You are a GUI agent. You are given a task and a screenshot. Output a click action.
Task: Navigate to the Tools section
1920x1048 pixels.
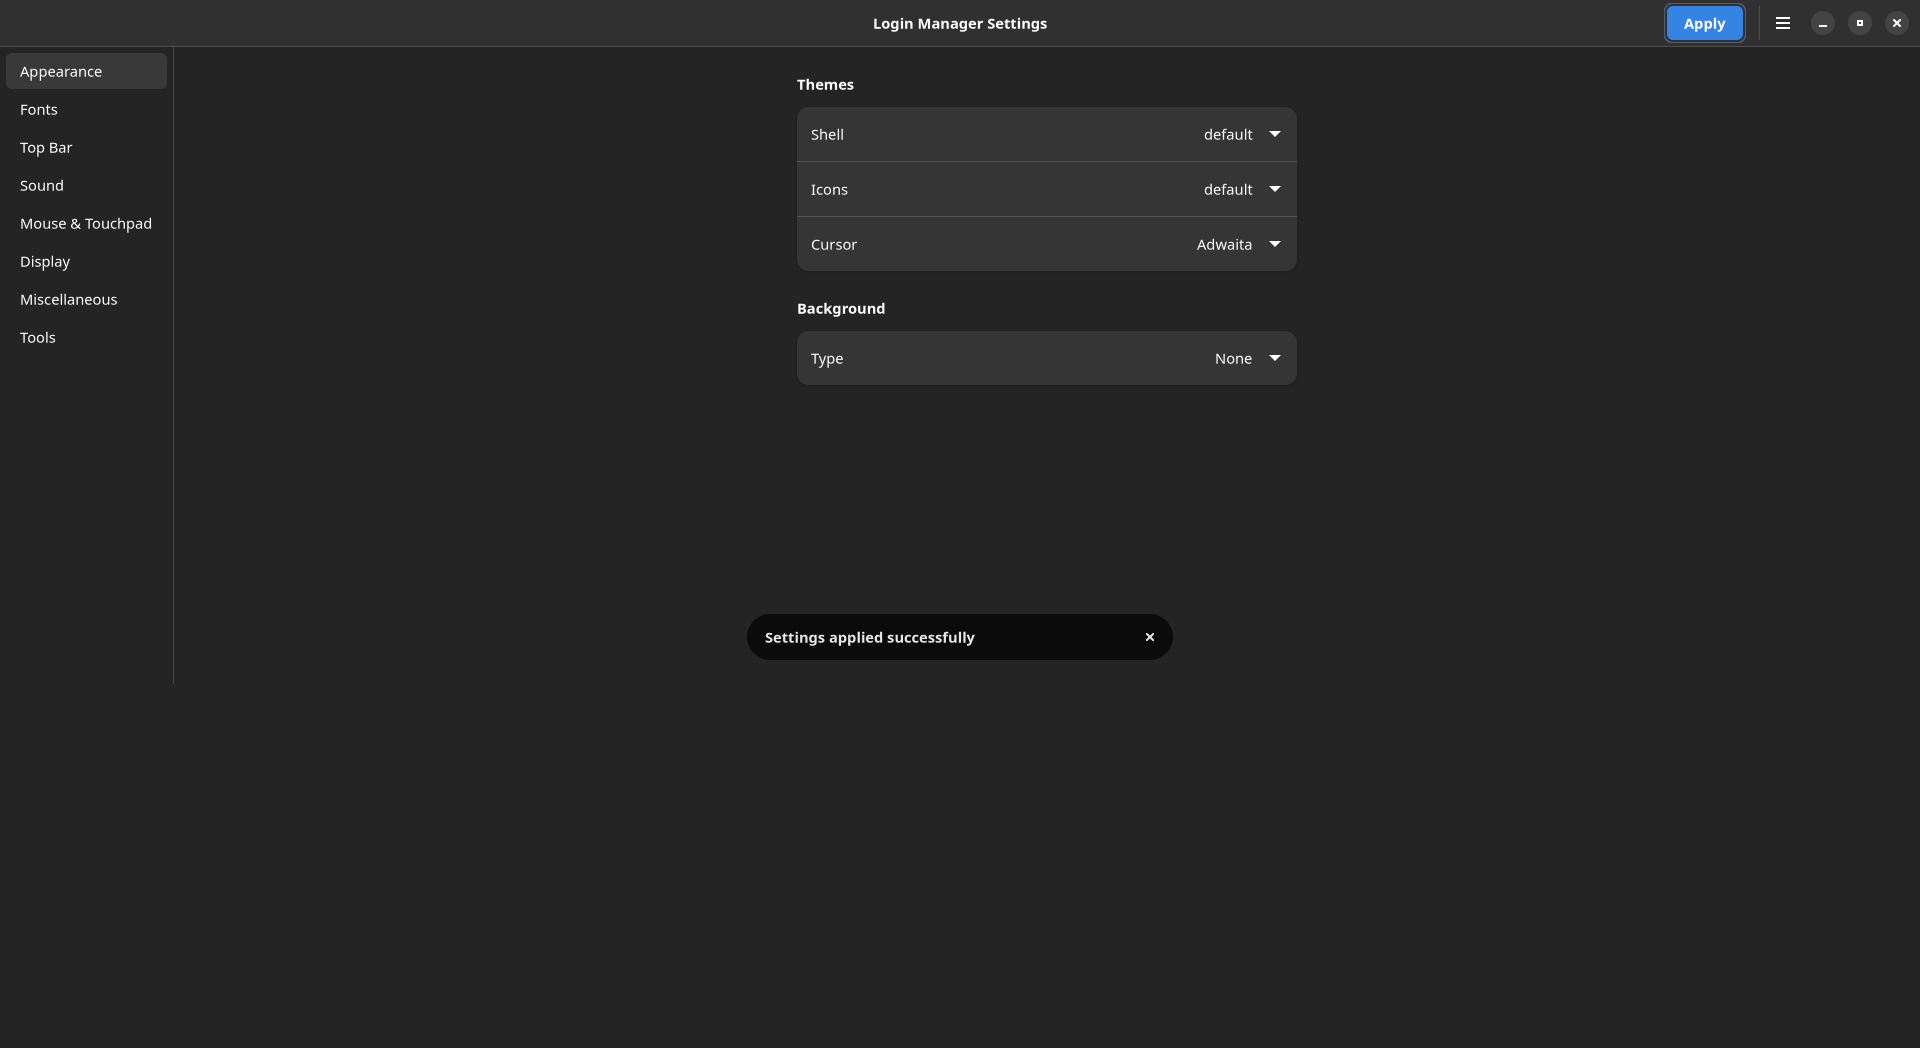pos(86,337)
